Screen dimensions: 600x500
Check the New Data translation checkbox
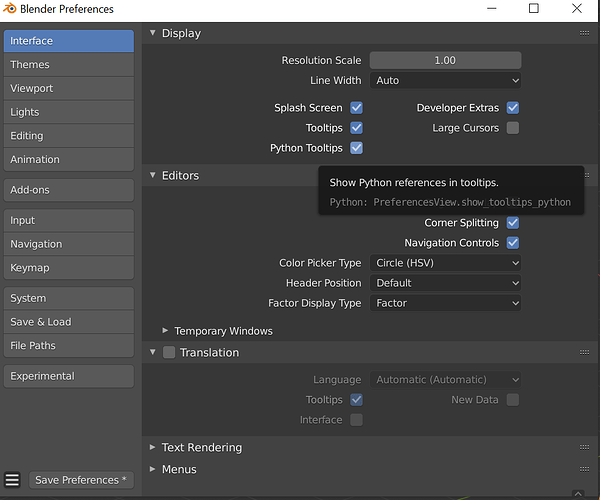[513, 400]
